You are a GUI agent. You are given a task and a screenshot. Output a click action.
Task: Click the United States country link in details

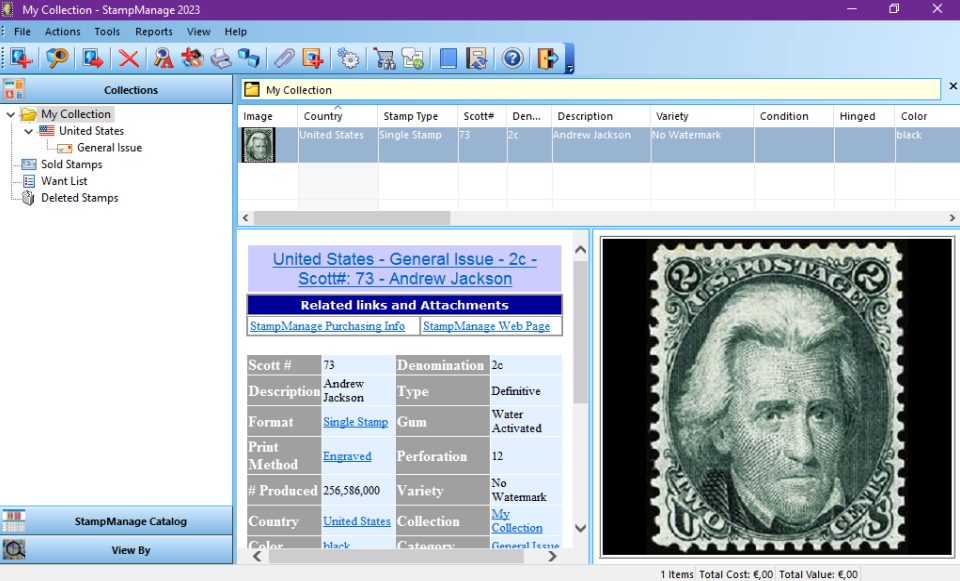pos(356,521)
